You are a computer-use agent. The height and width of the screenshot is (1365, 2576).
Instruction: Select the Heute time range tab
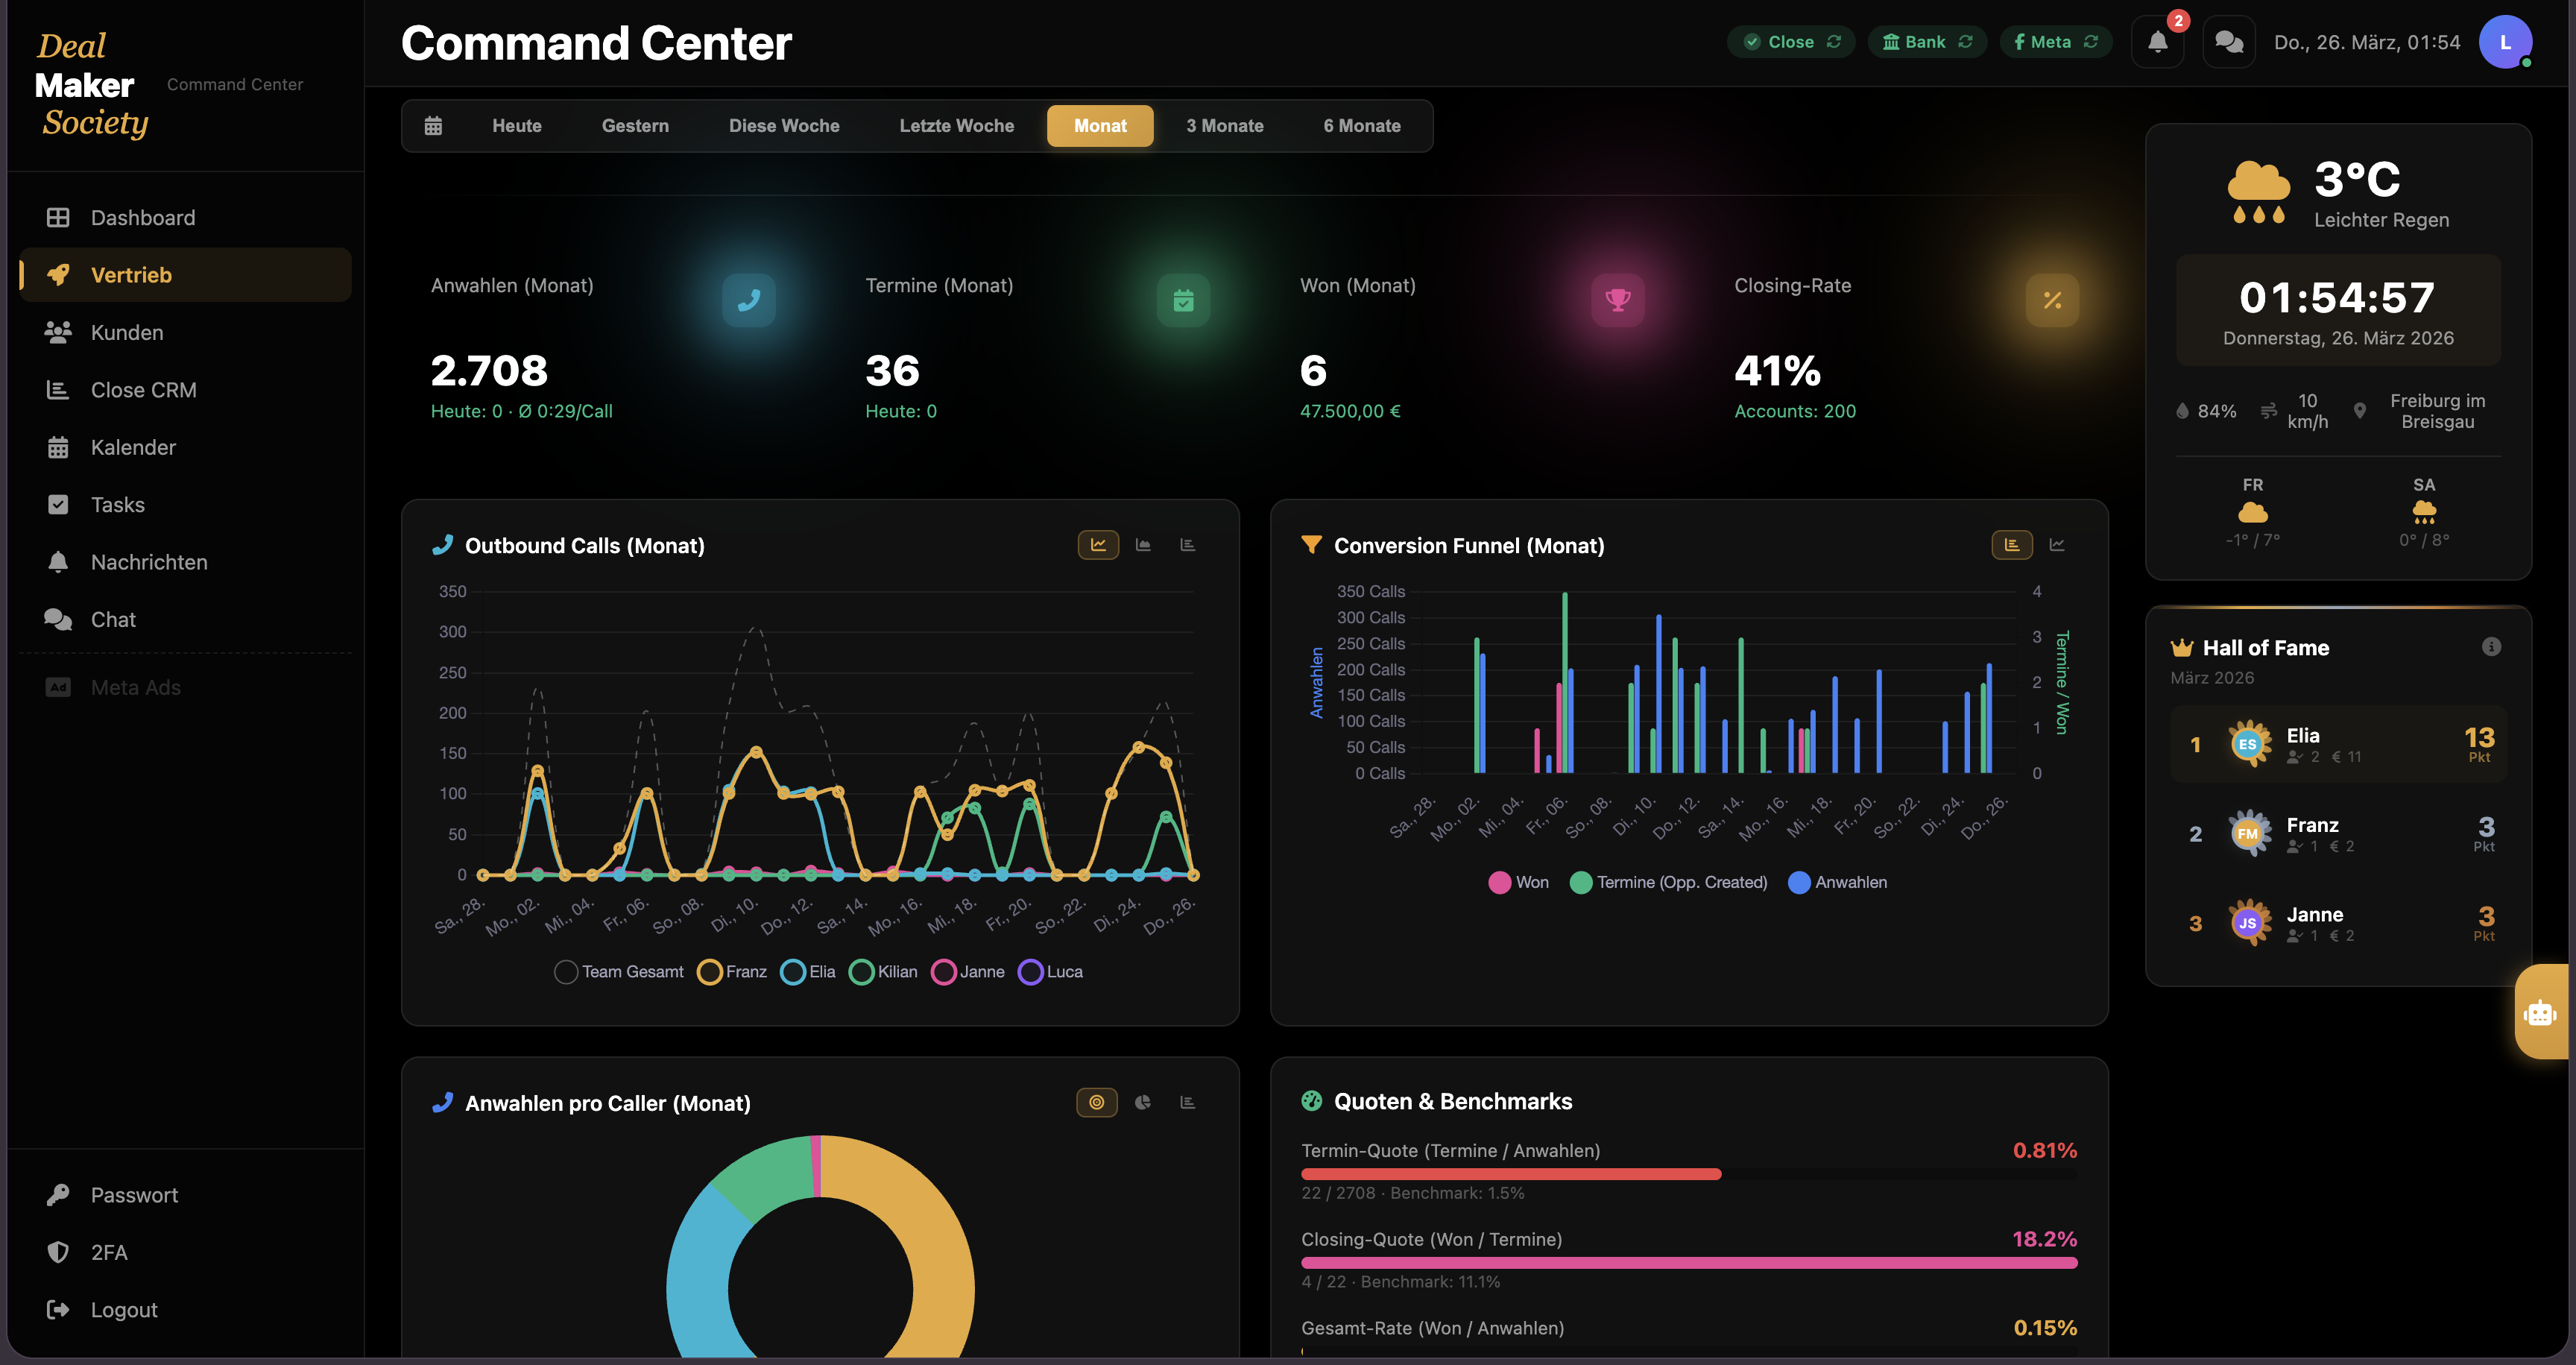[x=516, y=125]
